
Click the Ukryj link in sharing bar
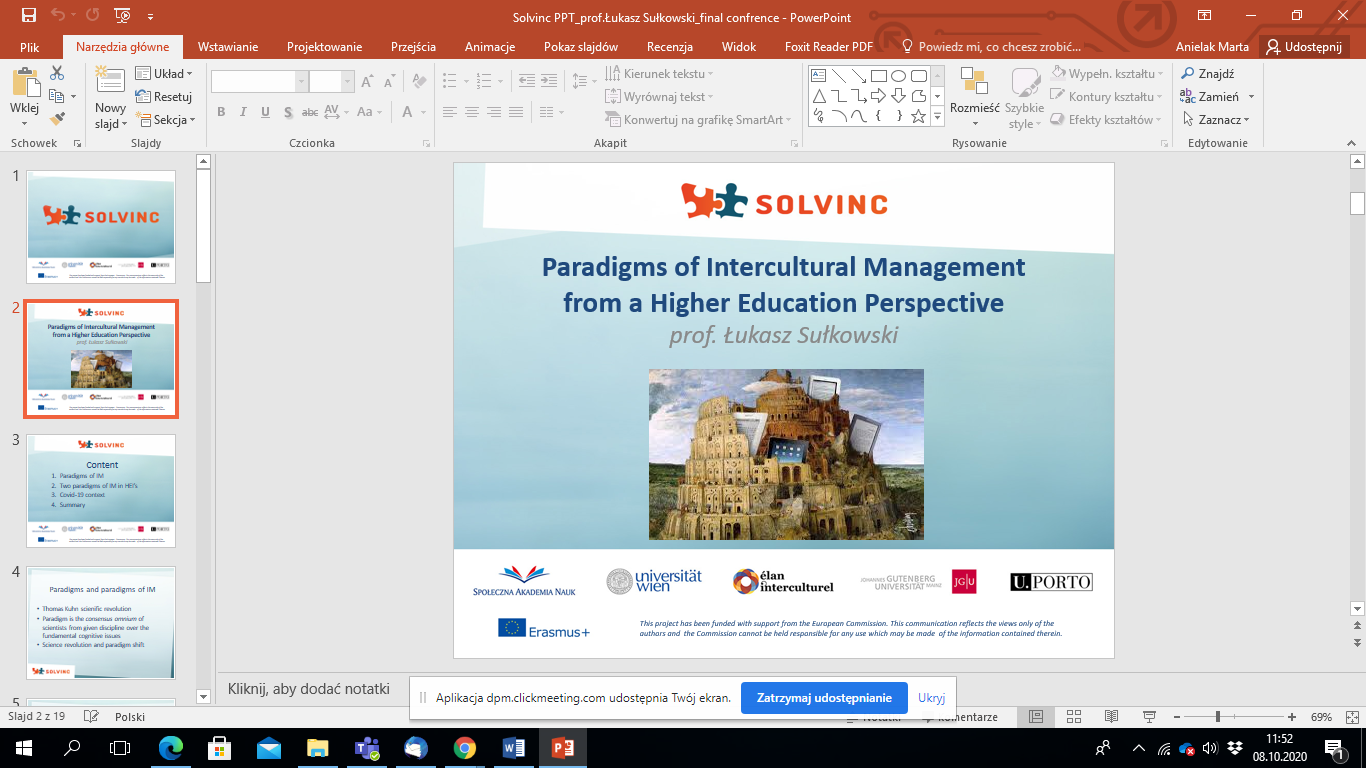coord(931,698)
